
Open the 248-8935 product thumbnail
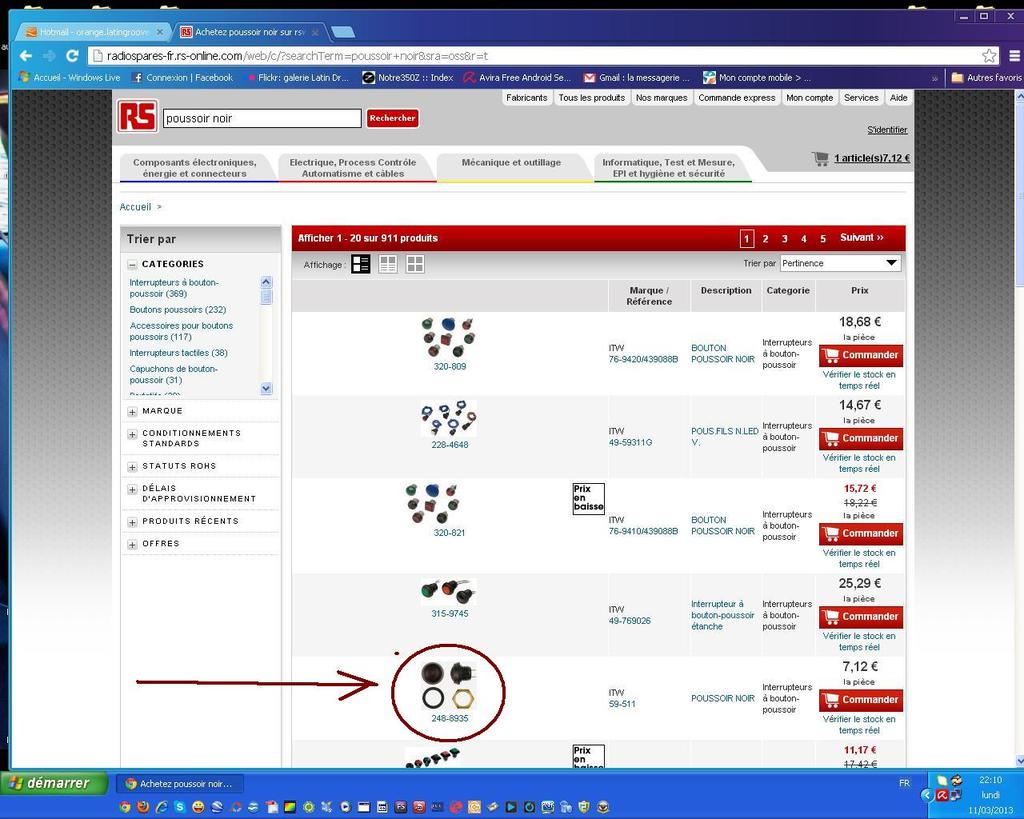pos(449,685)
